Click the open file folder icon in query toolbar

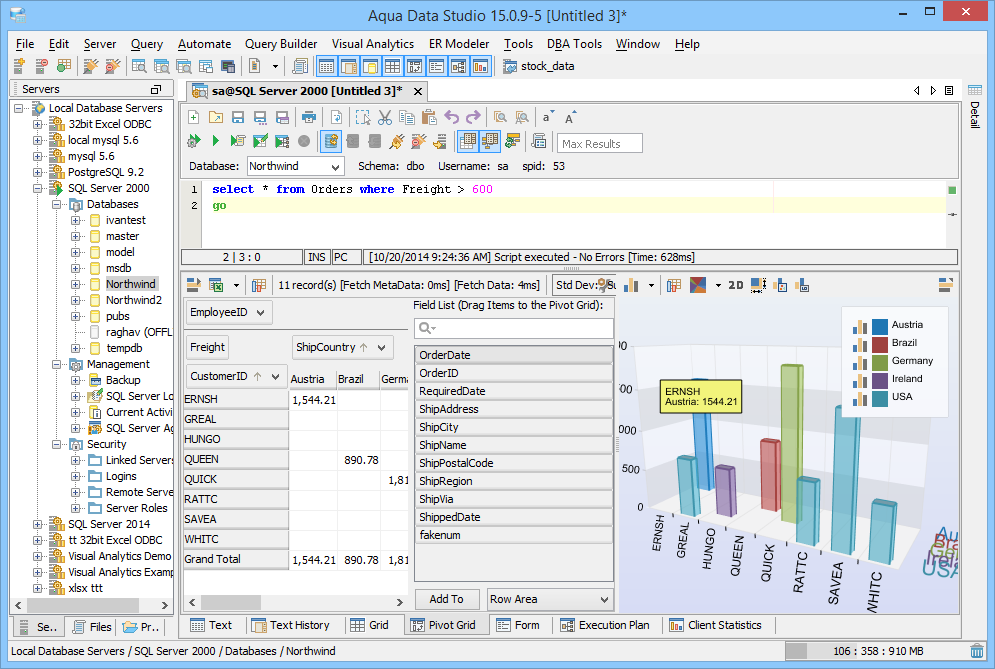pyautogui.click(x=216, y=117)
